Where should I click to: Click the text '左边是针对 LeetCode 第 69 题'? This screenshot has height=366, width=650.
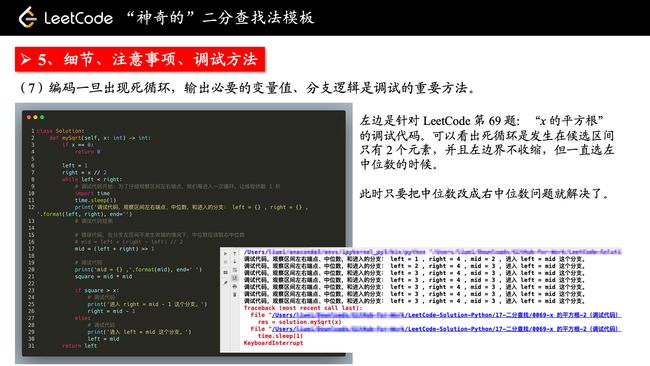(x=439, y=121)
